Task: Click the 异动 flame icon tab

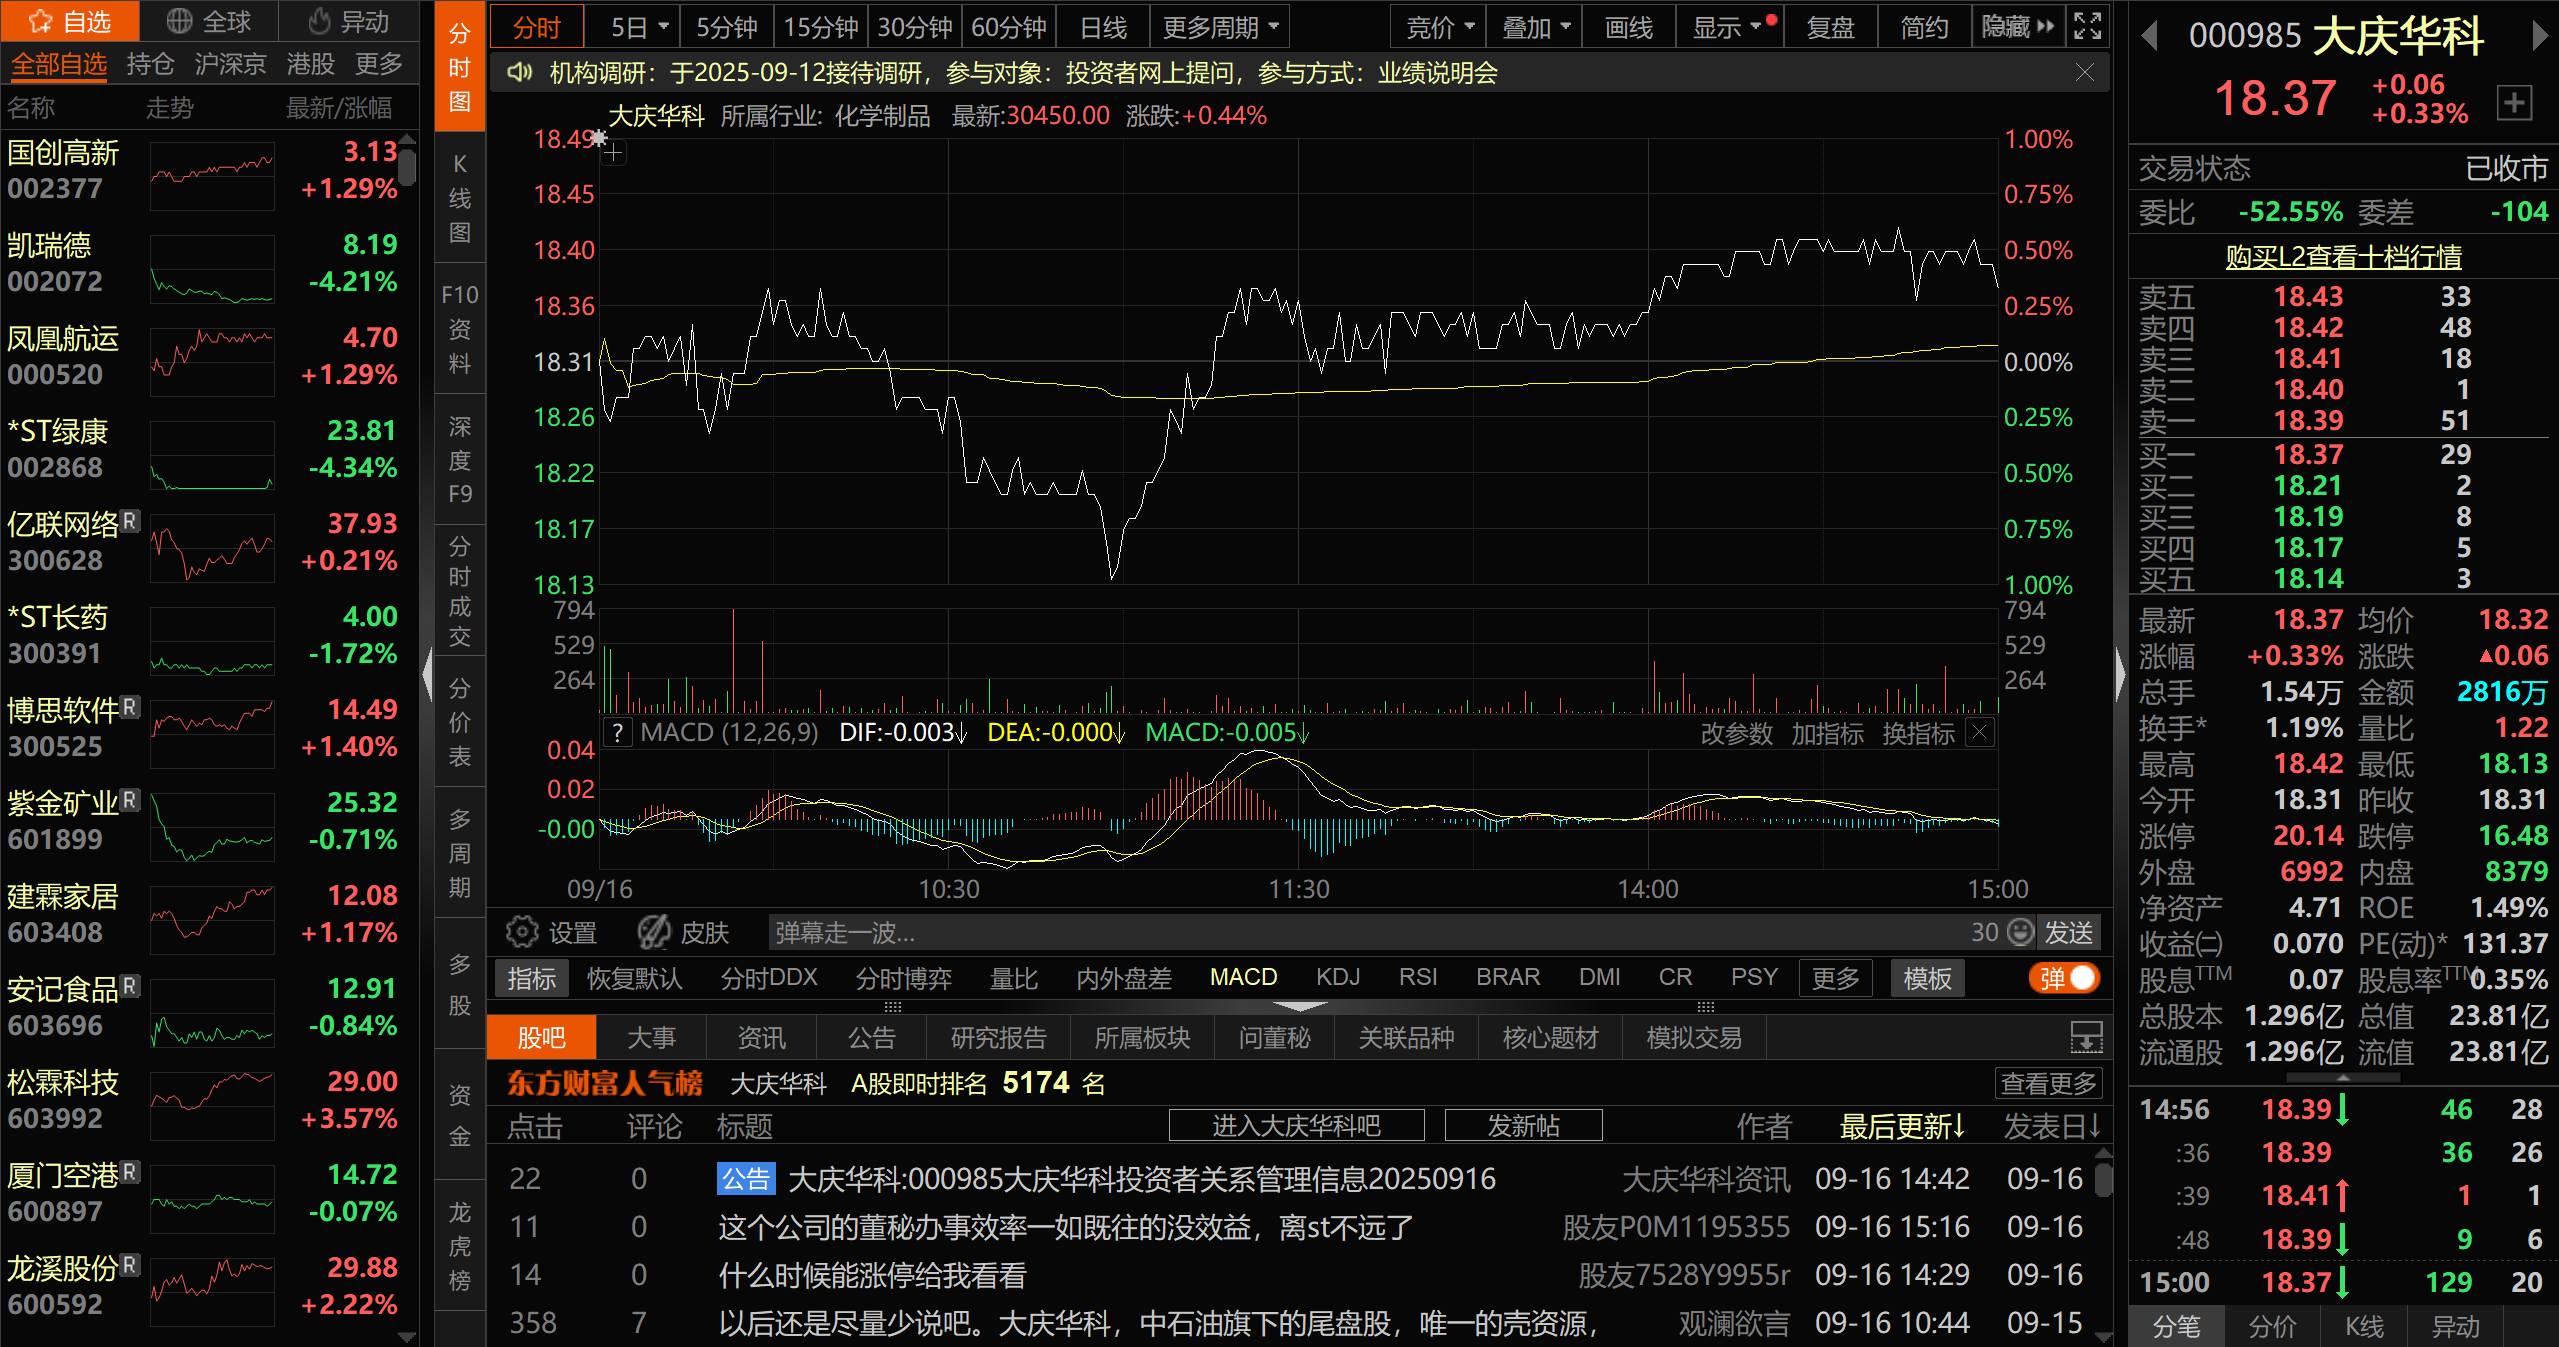Action: 348,21
